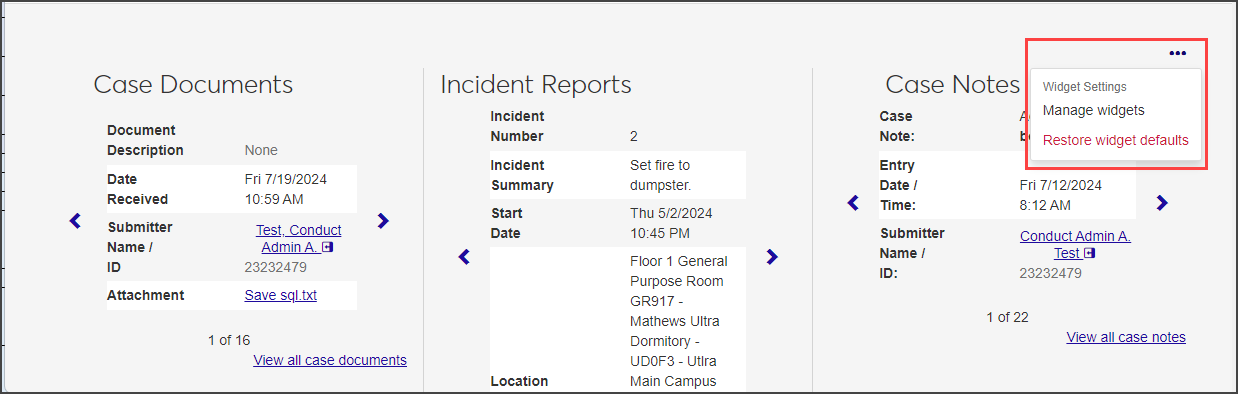Show previous incident report arrow
The image size is (1238, 394).
pyautogui.click(x=463, y=257)
